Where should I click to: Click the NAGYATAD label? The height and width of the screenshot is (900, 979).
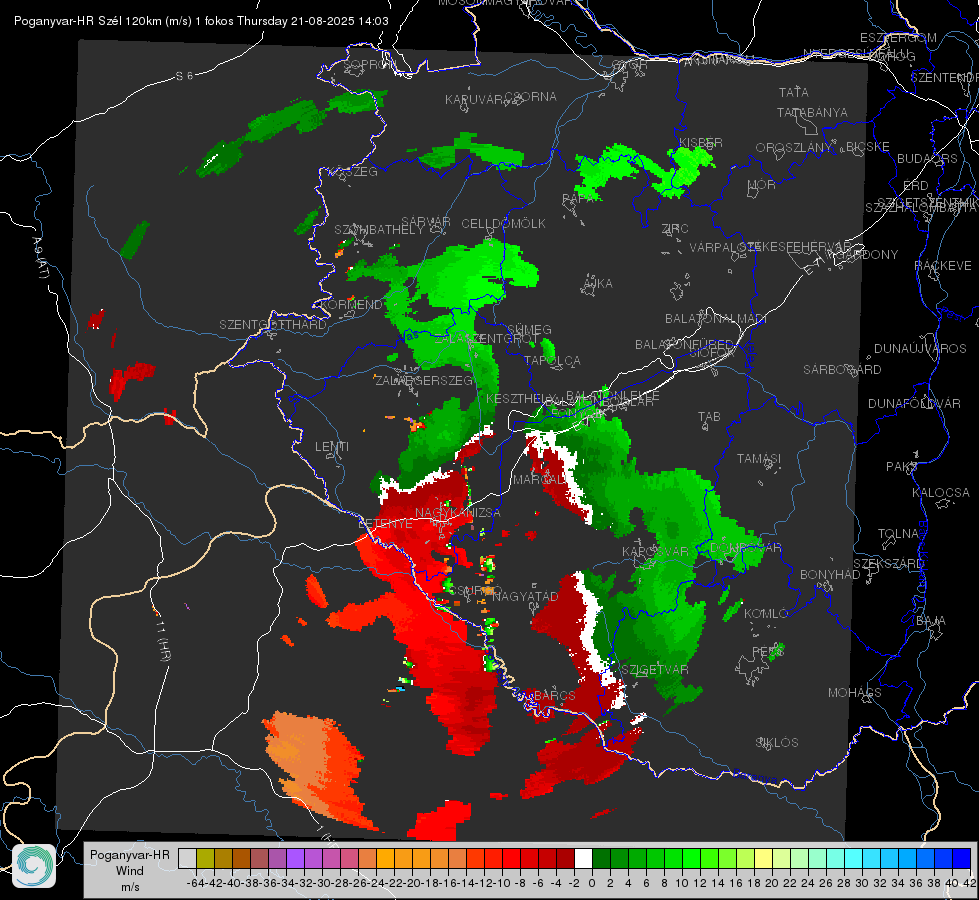tap(525, 596)
